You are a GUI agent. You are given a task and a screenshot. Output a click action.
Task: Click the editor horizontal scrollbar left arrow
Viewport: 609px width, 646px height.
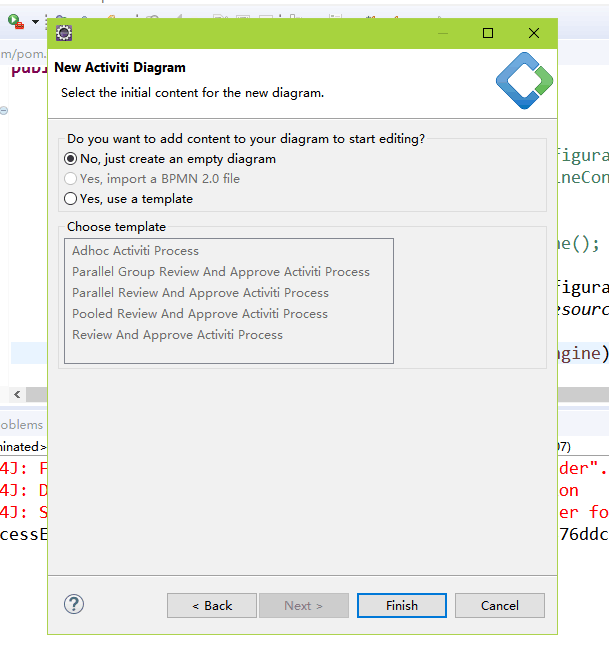(17, 395)
